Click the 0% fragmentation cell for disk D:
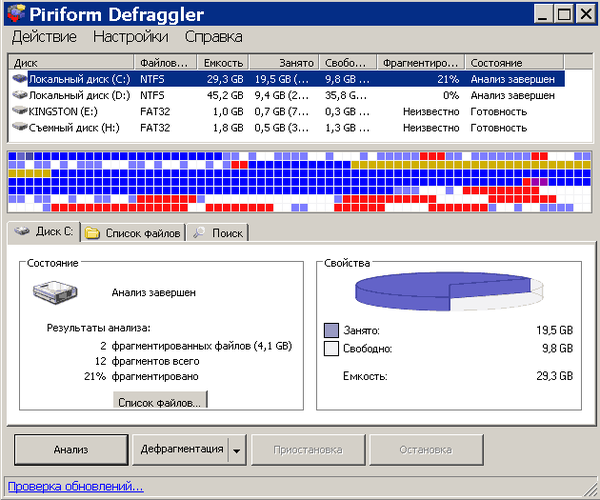 point(451,95)
